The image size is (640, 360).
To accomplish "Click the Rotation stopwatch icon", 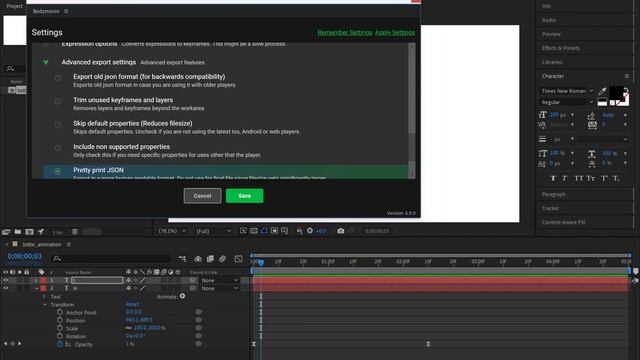I will coord(60,336).
